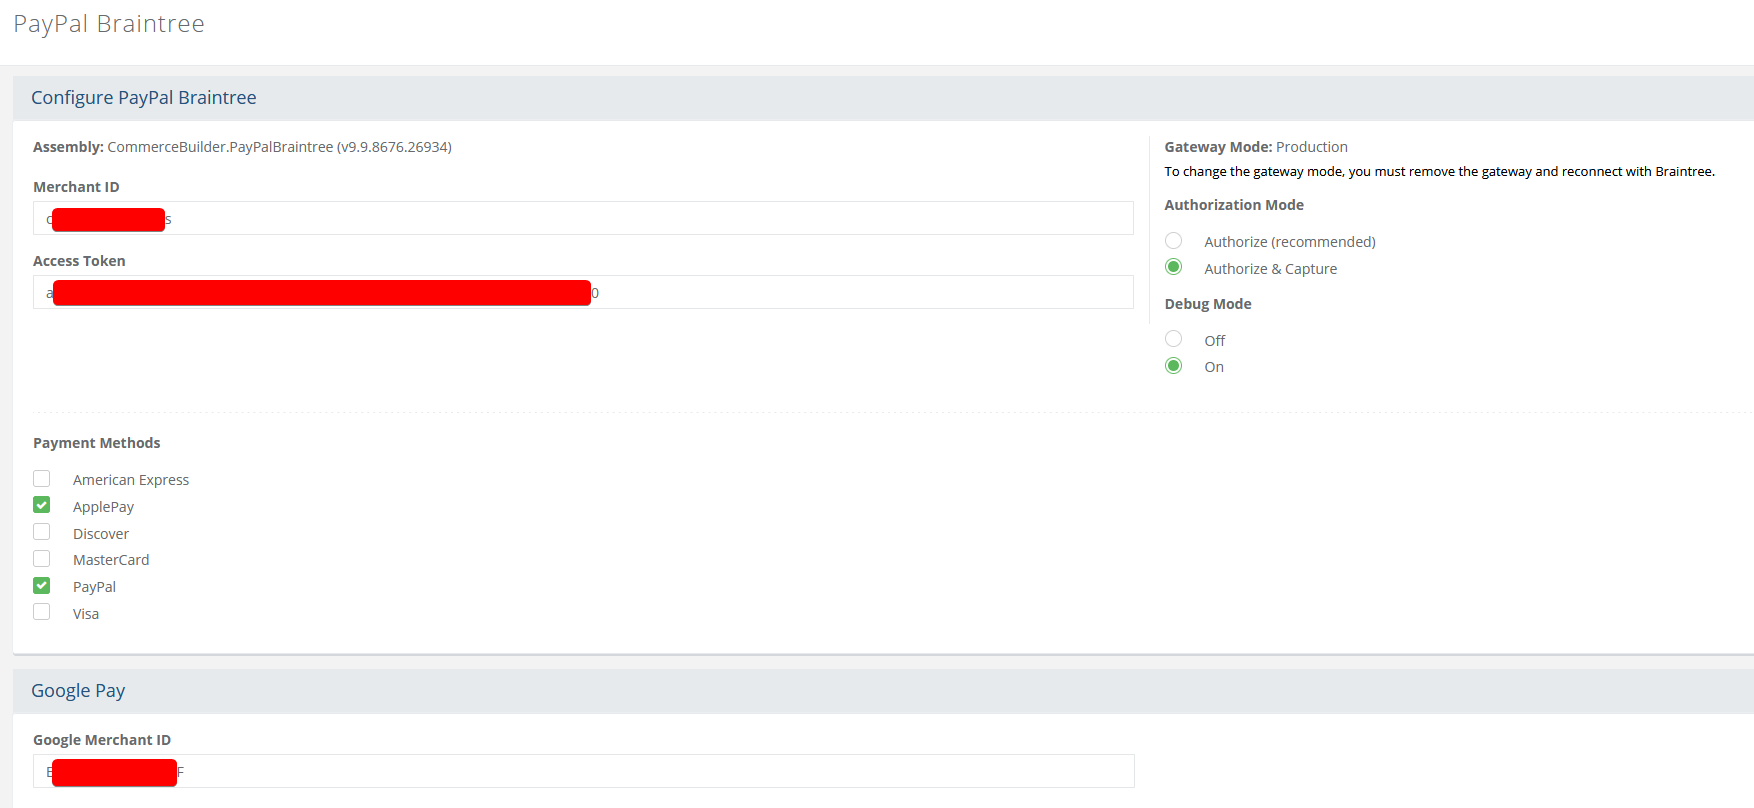Select the Authorize & Capture radio button
This screenshot has height=808, width=1754.
pos(1174,267)
